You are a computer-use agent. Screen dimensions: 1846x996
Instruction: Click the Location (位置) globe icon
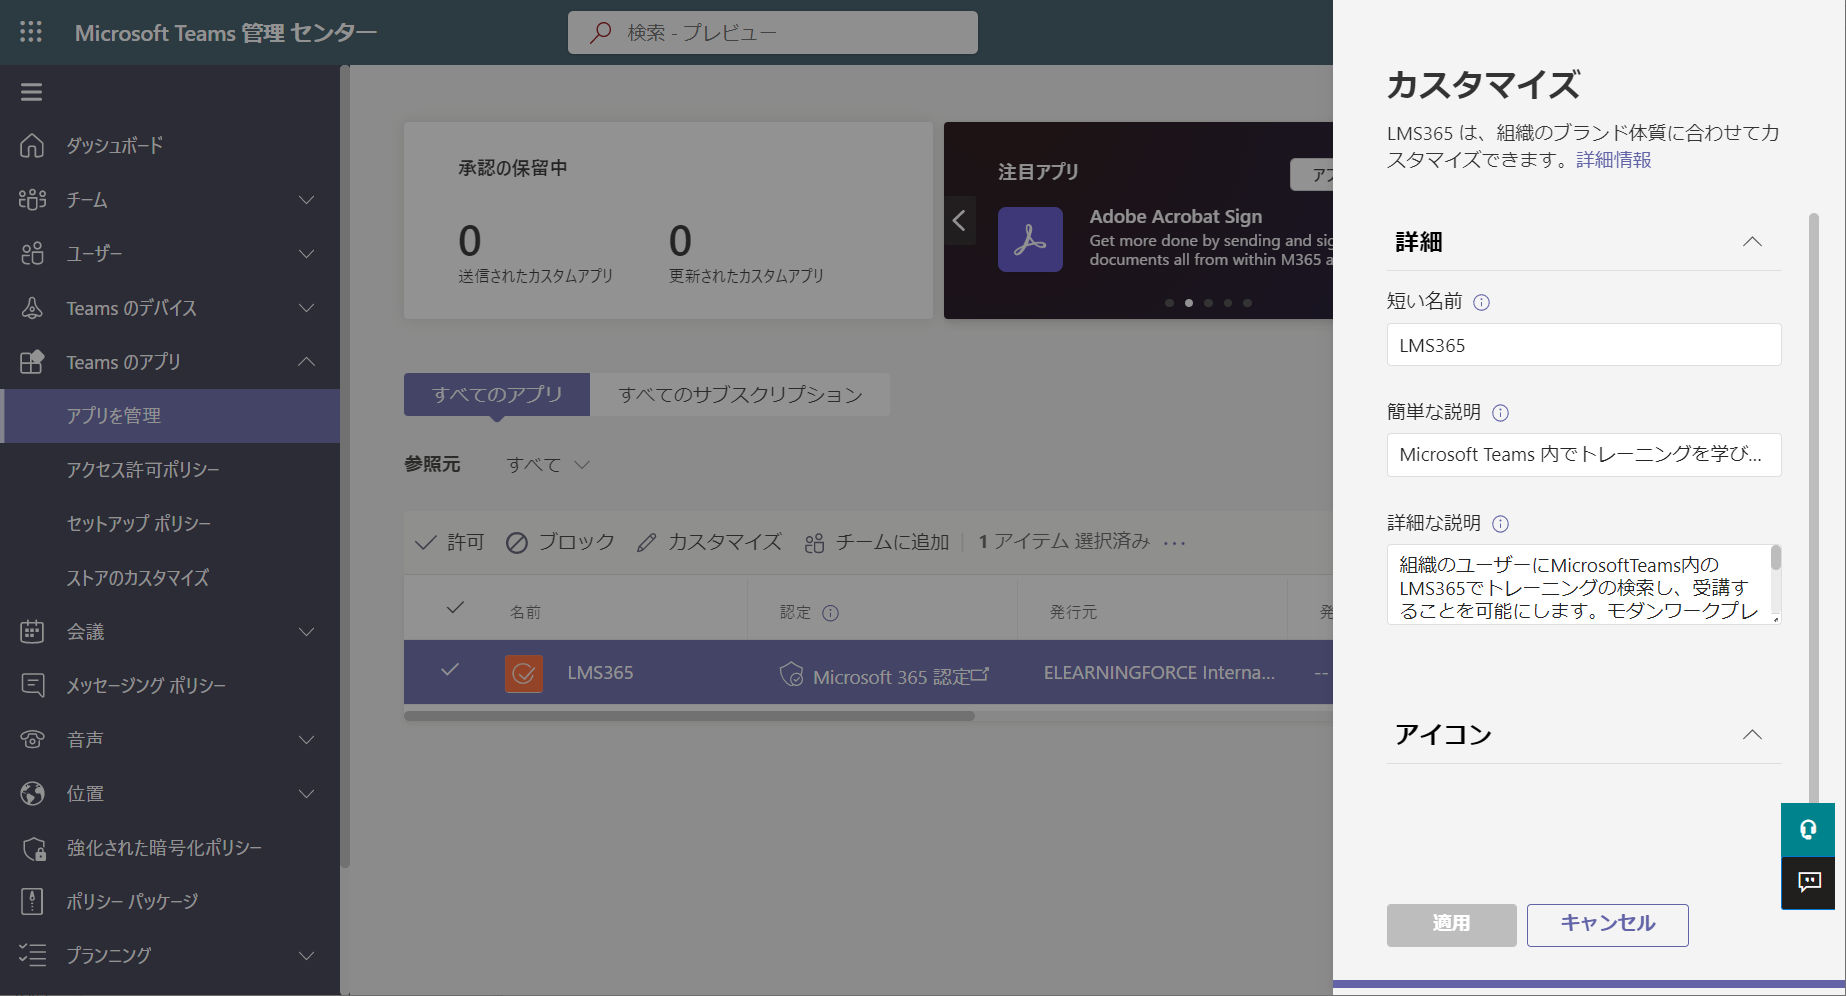click(x=32, y=793)
